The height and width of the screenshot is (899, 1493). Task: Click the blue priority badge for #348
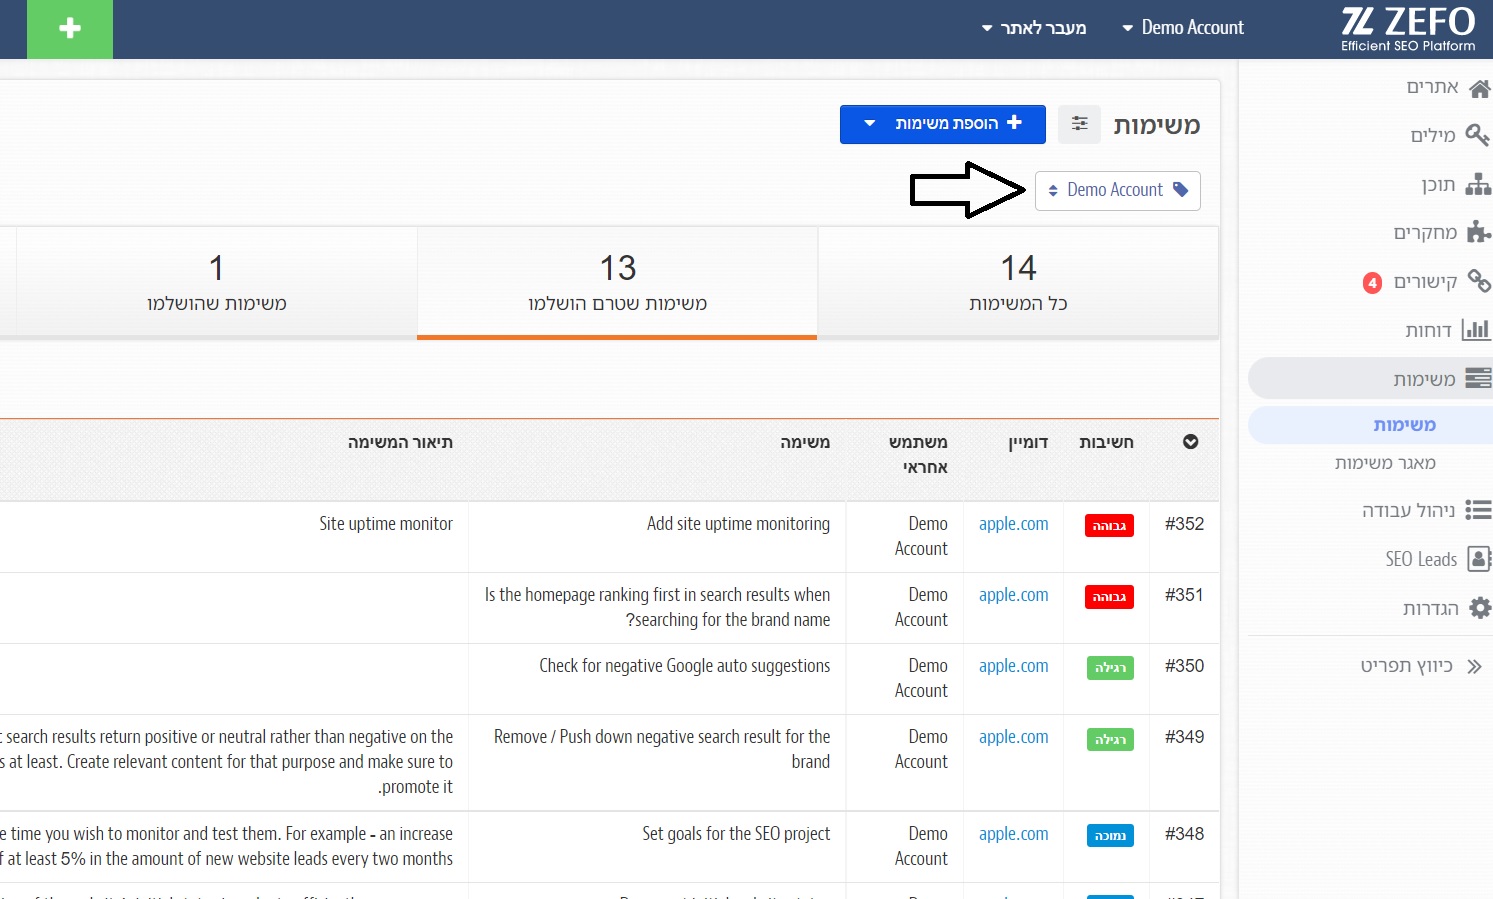tap(1110, 835)
